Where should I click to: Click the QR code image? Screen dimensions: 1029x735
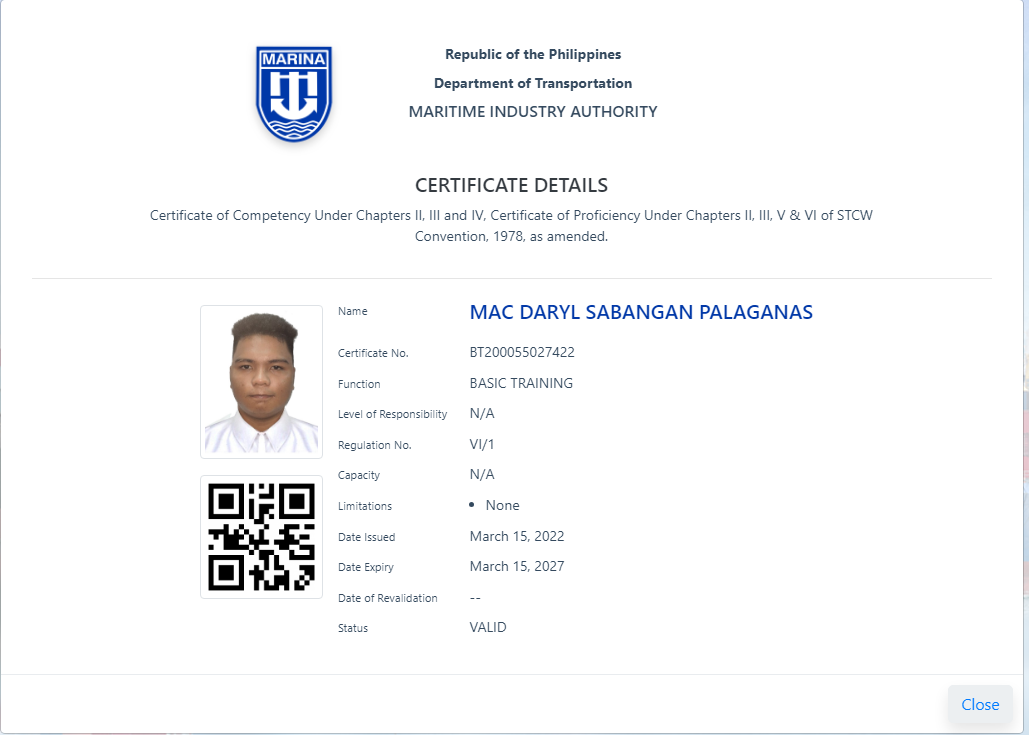coord(261,537)
